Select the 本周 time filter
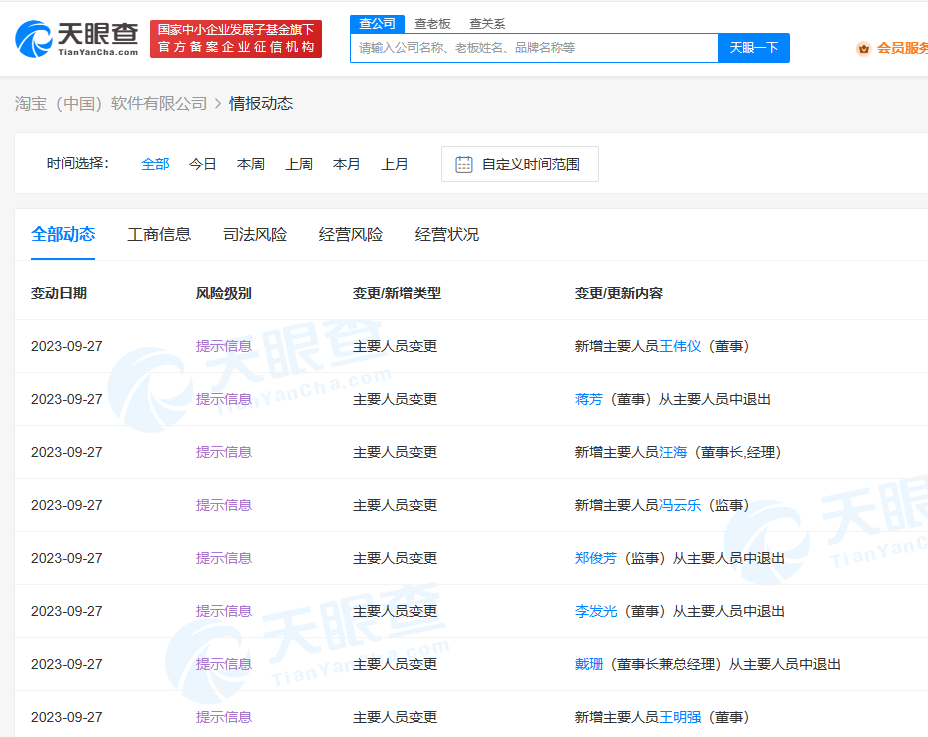Screen dimensions: 928x737 coord(251,164)
